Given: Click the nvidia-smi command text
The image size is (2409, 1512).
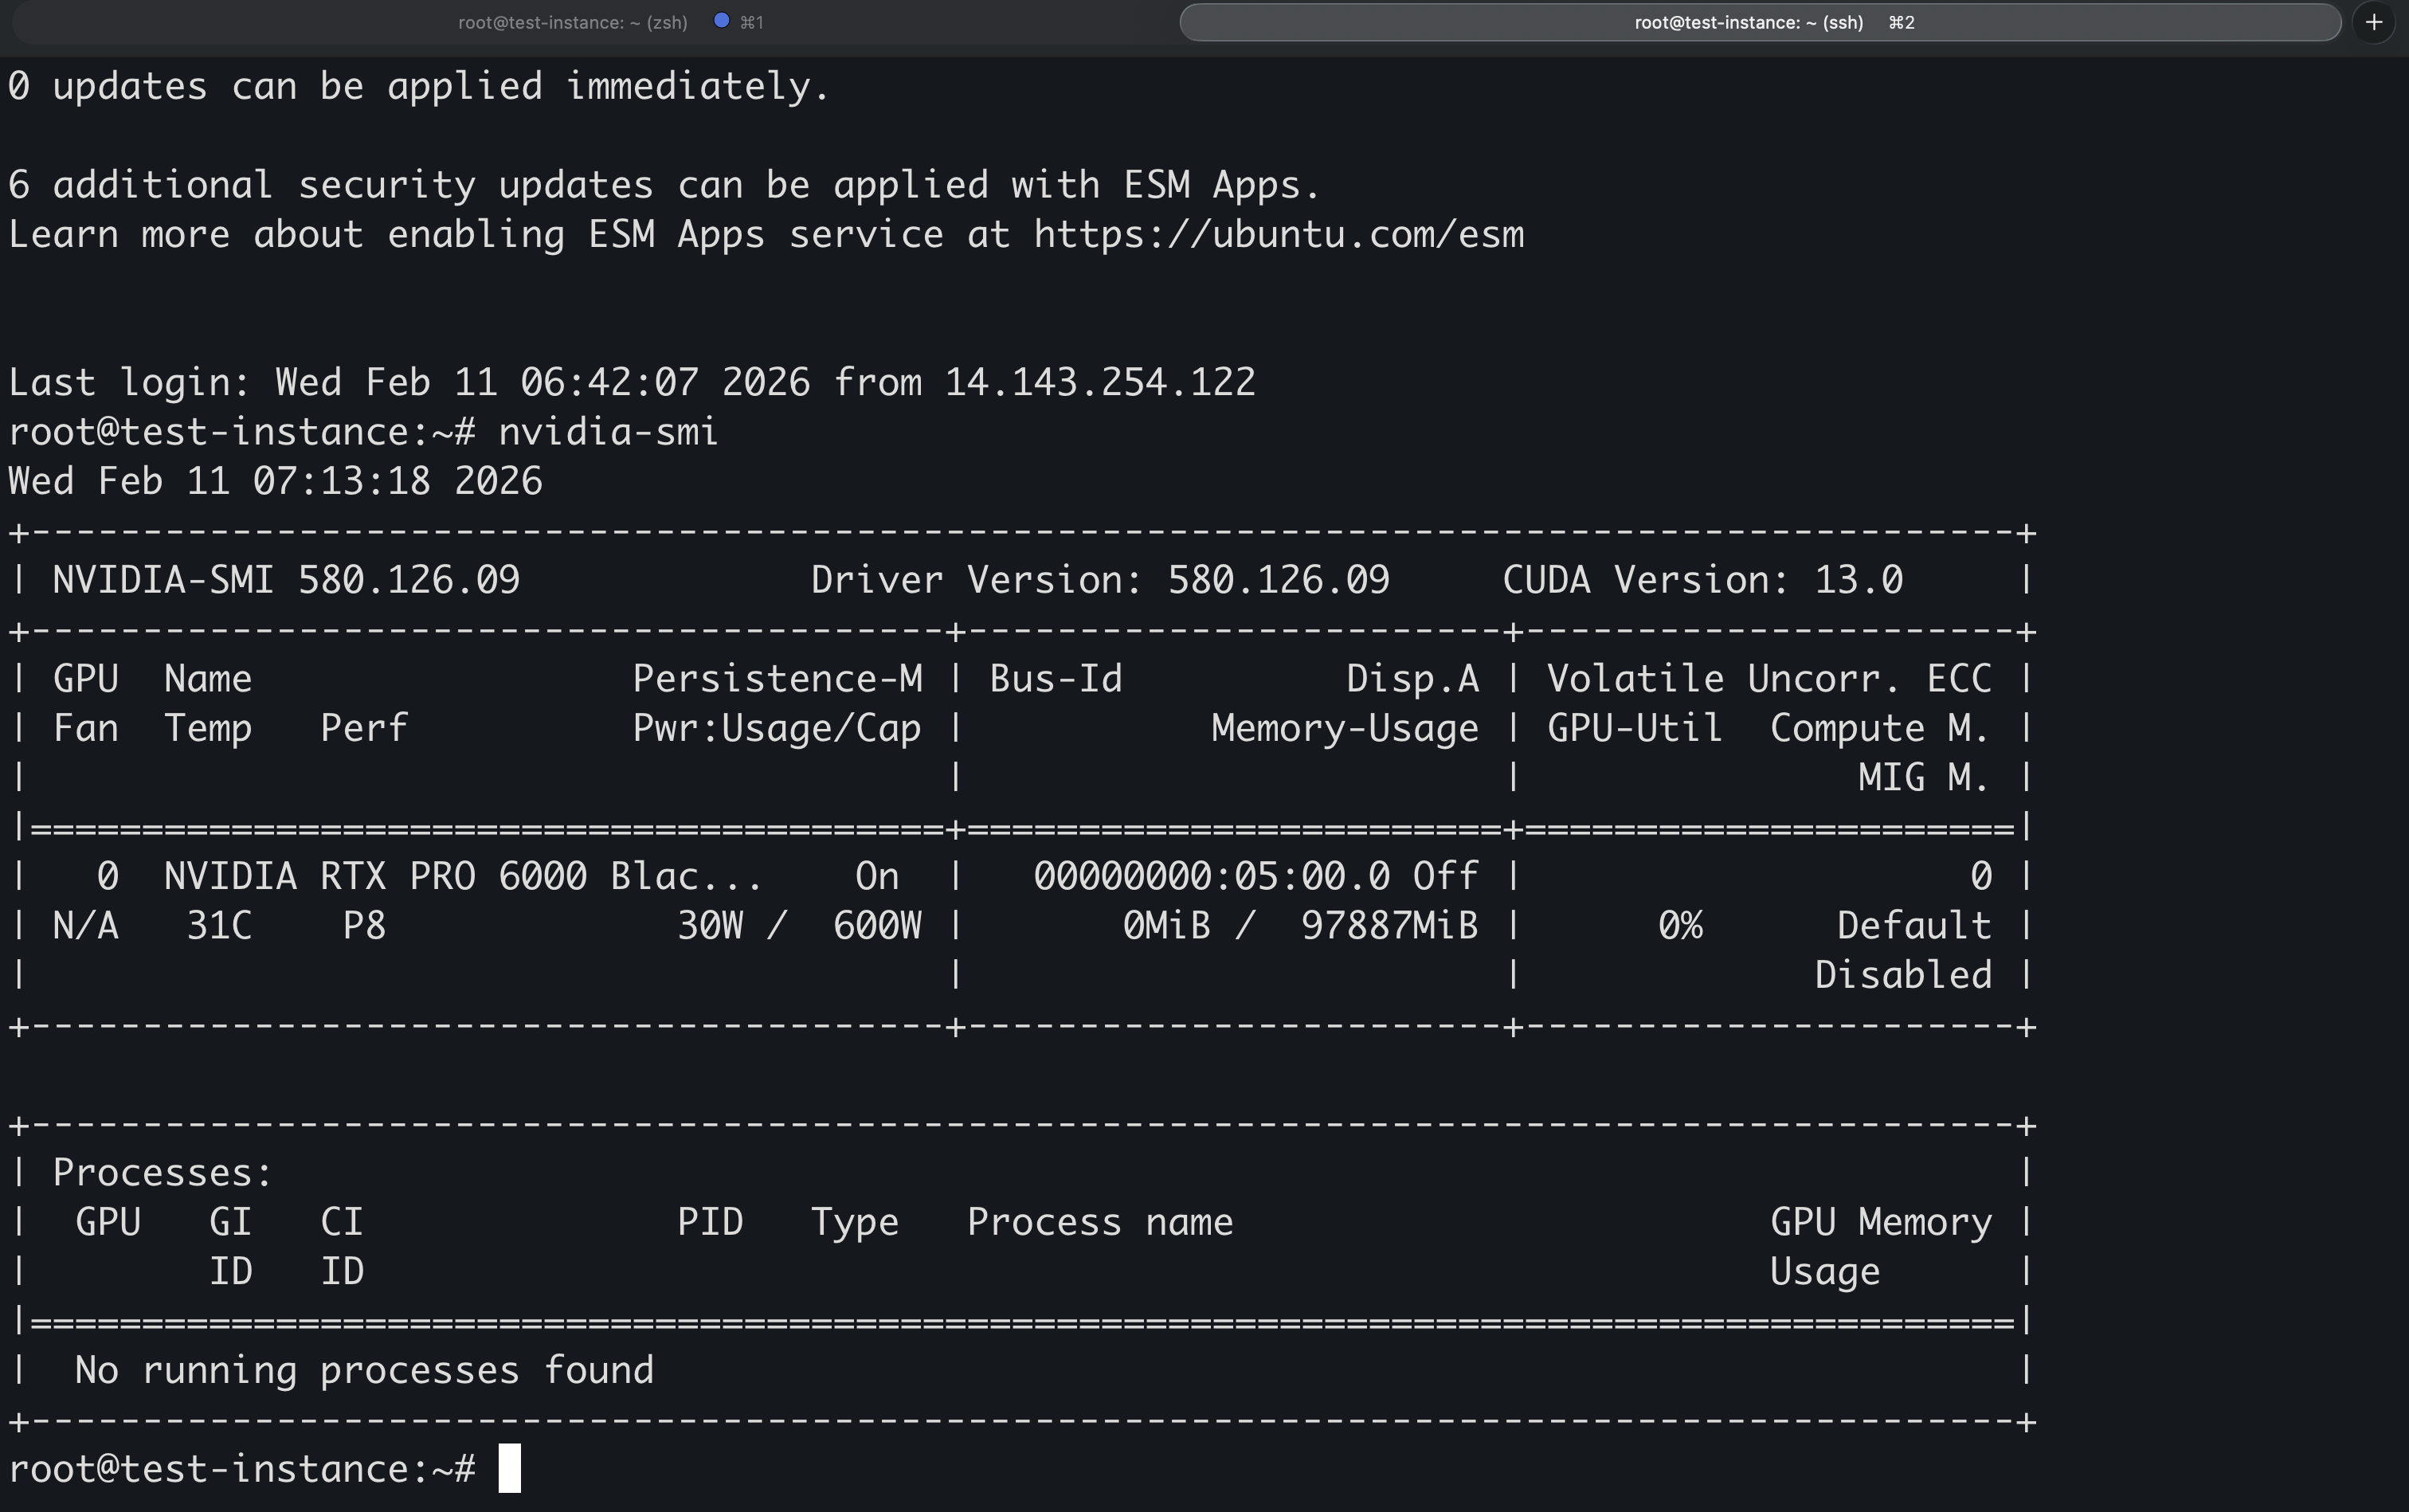Looking at the screenshot, I should point(608,432).
